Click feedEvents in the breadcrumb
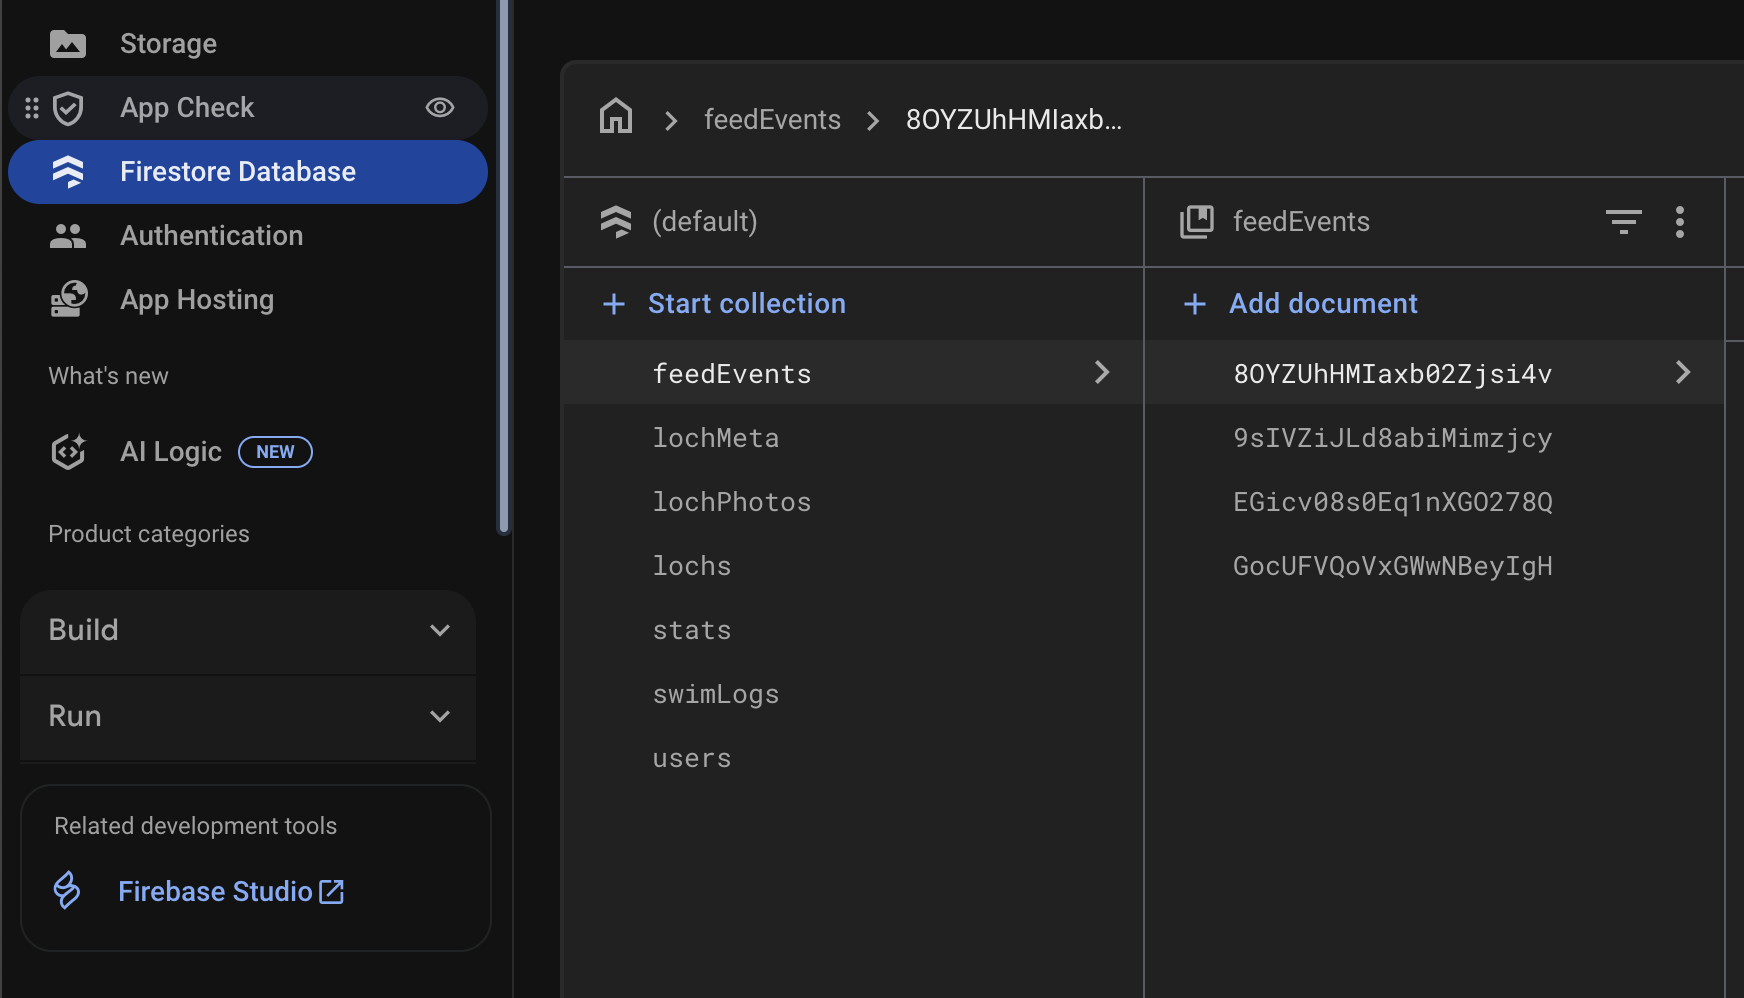 tap(772, 120)
